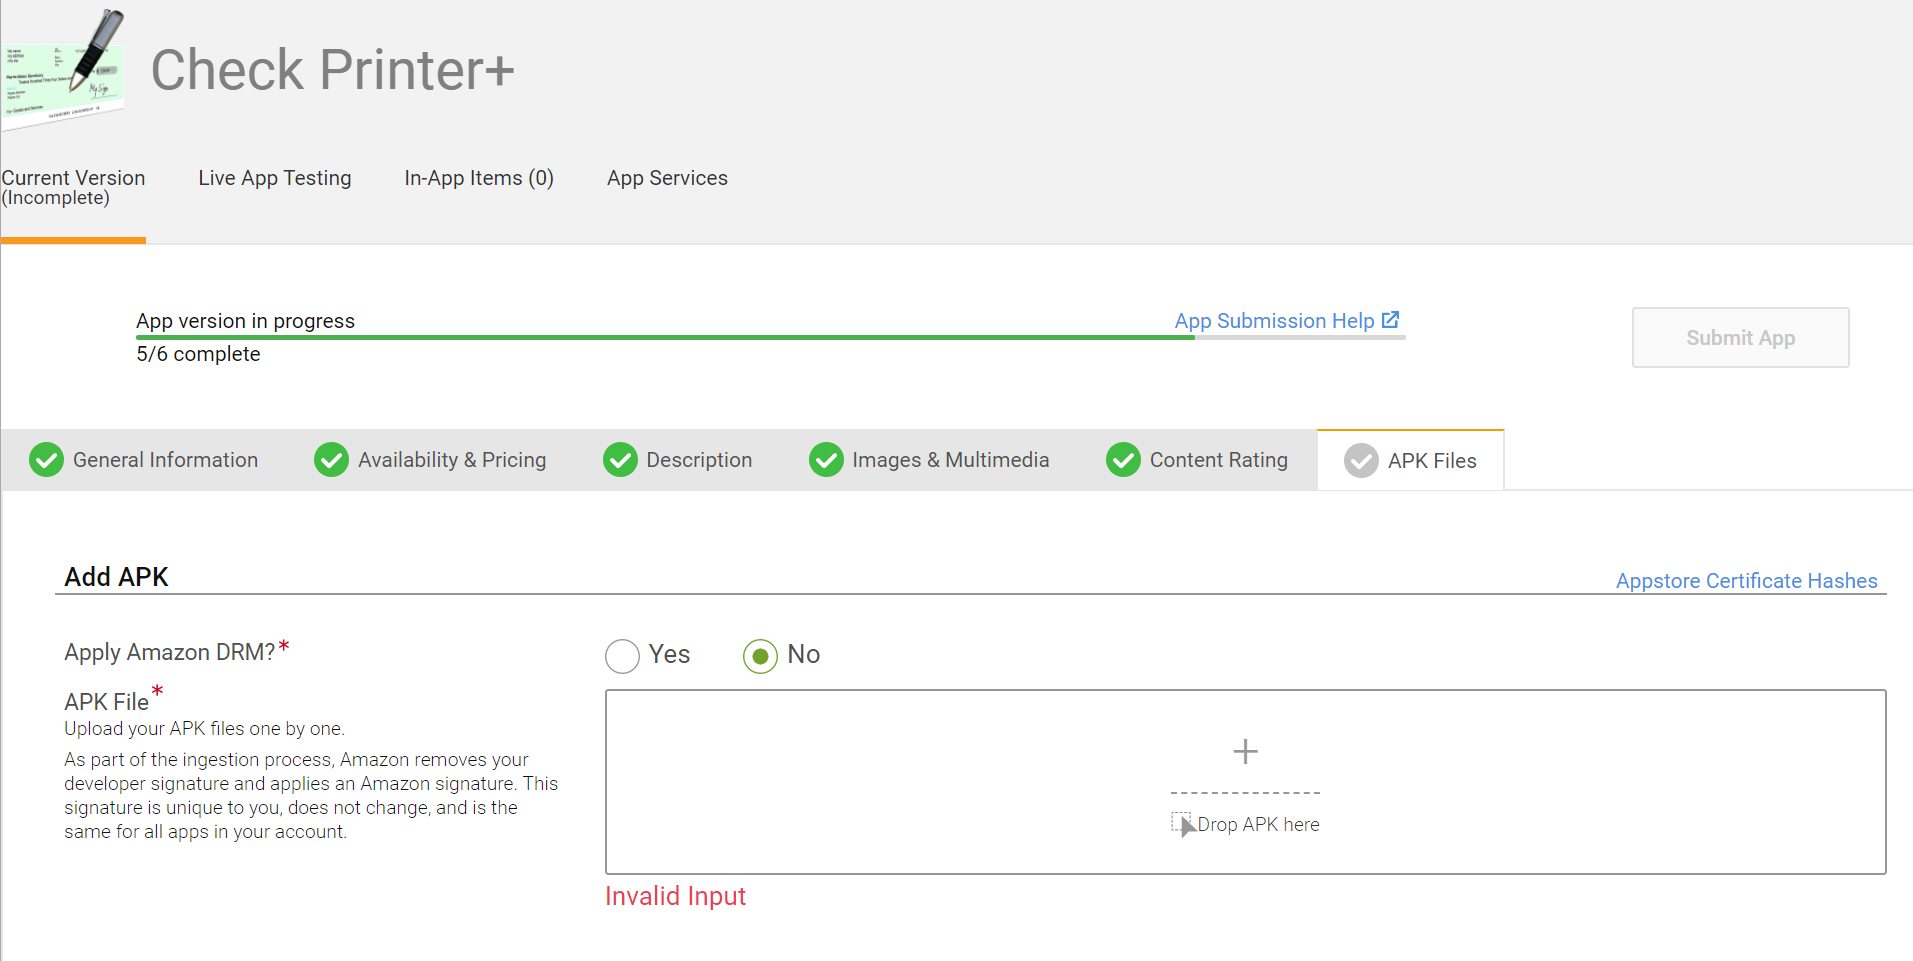
Task: Click the Content Rating checkmark icon
Action: coord(1123,460)
